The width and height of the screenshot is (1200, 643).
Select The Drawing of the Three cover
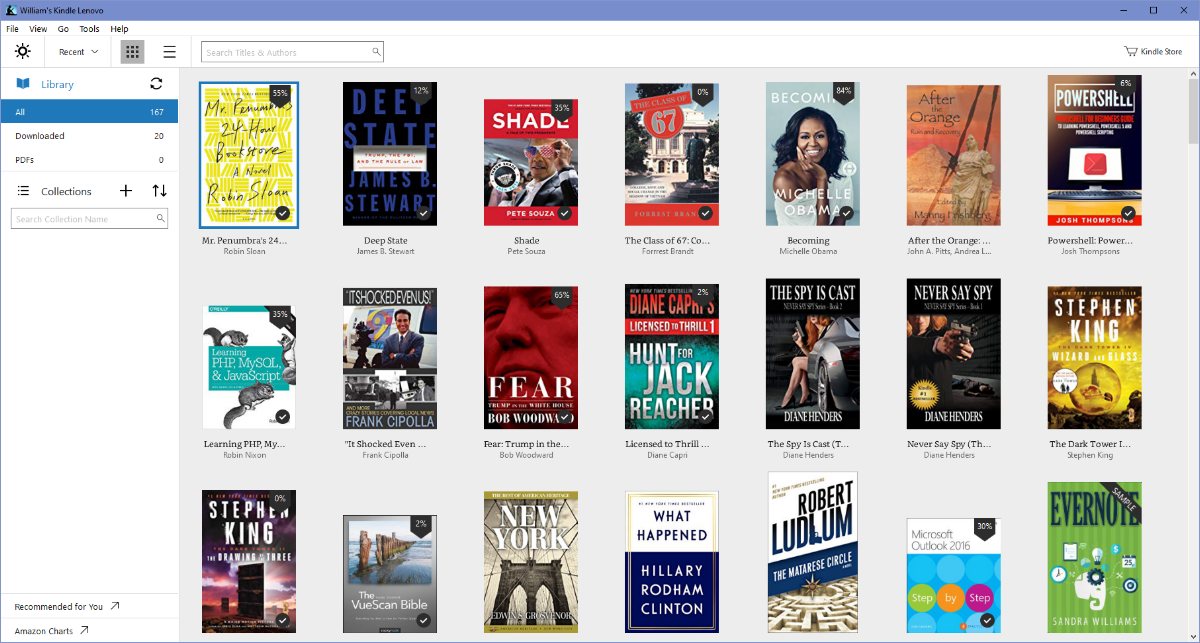pyautogui.click(x=248, y=561)
